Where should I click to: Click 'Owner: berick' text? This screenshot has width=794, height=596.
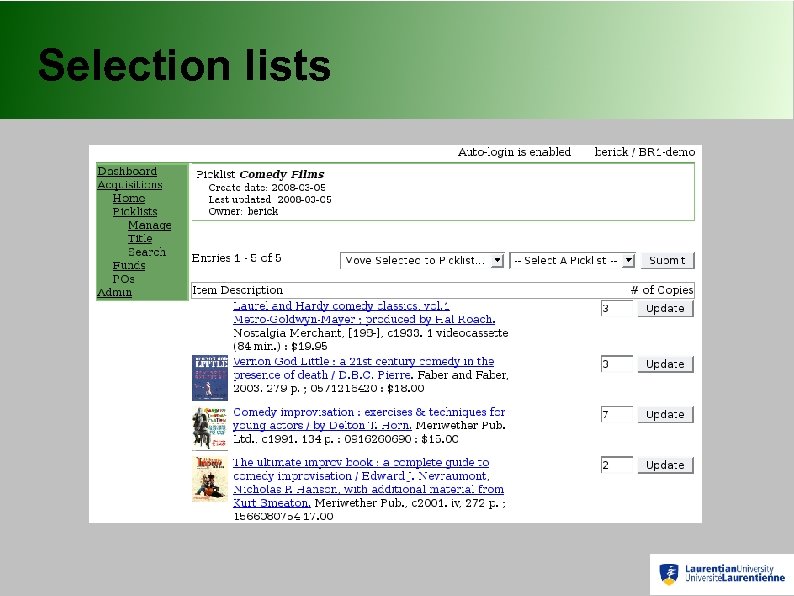point(243,212)
